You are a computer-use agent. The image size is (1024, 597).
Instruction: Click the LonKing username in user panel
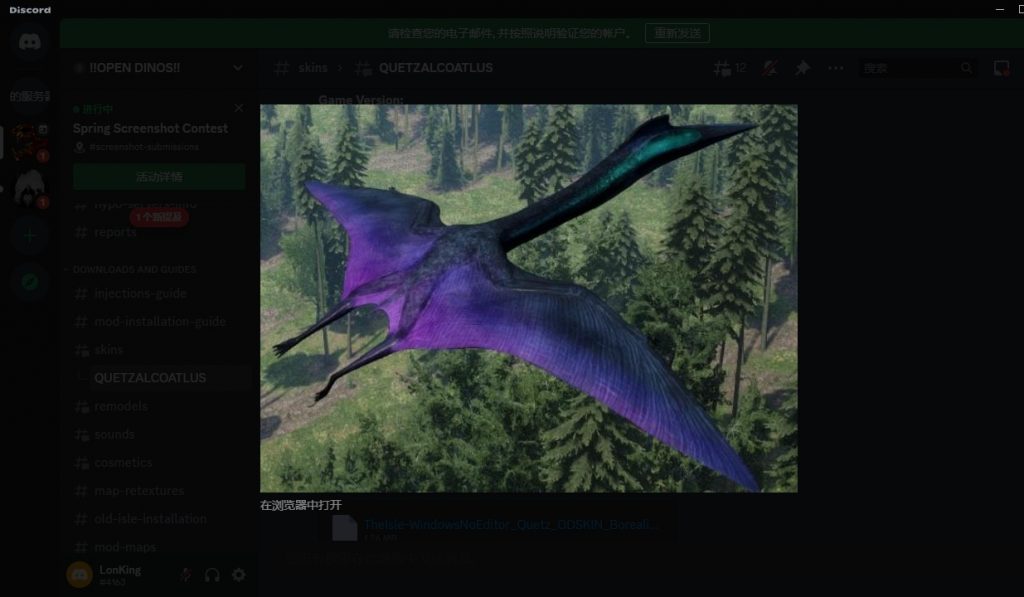(x=120, y=570)
